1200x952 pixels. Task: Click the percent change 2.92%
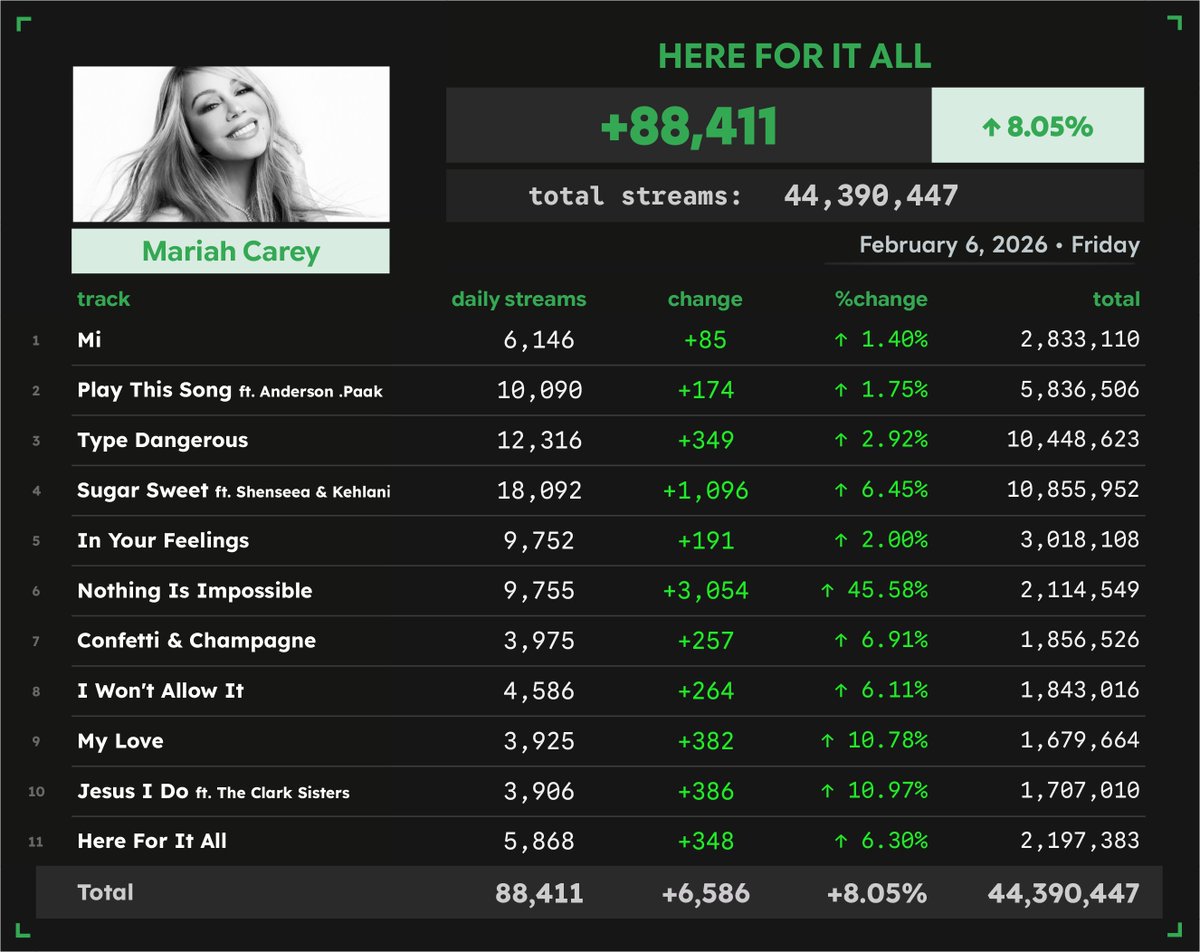coord(881,440)
